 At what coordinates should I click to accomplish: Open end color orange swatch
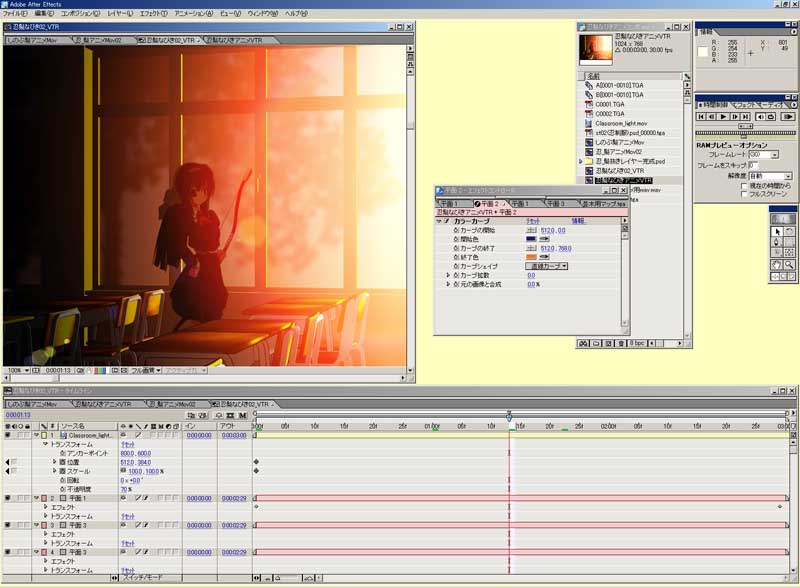(531, 257)
